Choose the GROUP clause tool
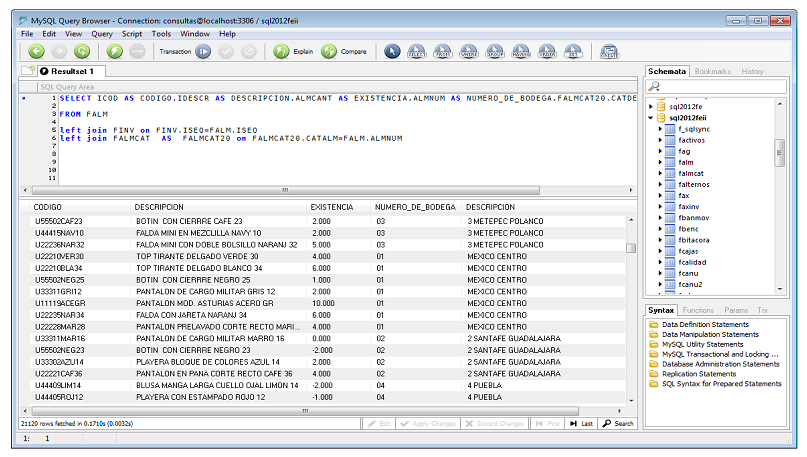 click(495, 51)
